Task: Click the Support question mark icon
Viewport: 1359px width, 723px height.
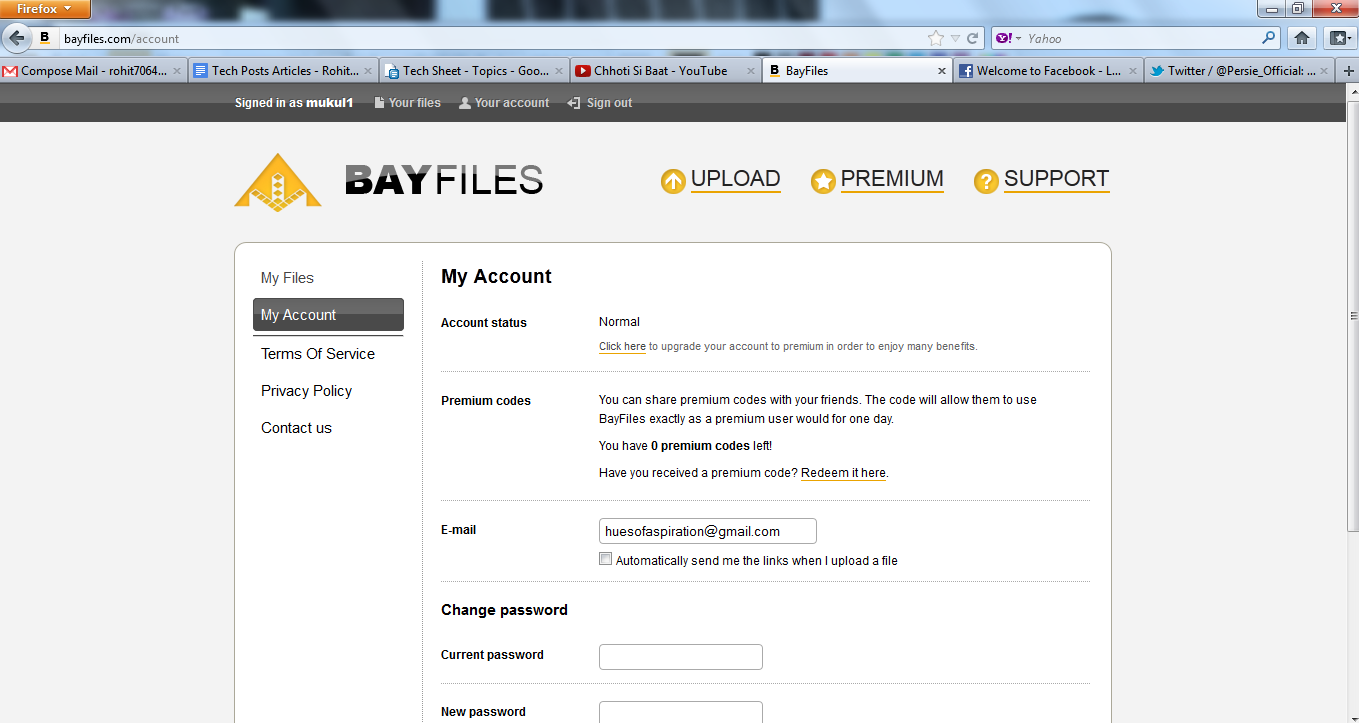Action: [x=986, y=181]
